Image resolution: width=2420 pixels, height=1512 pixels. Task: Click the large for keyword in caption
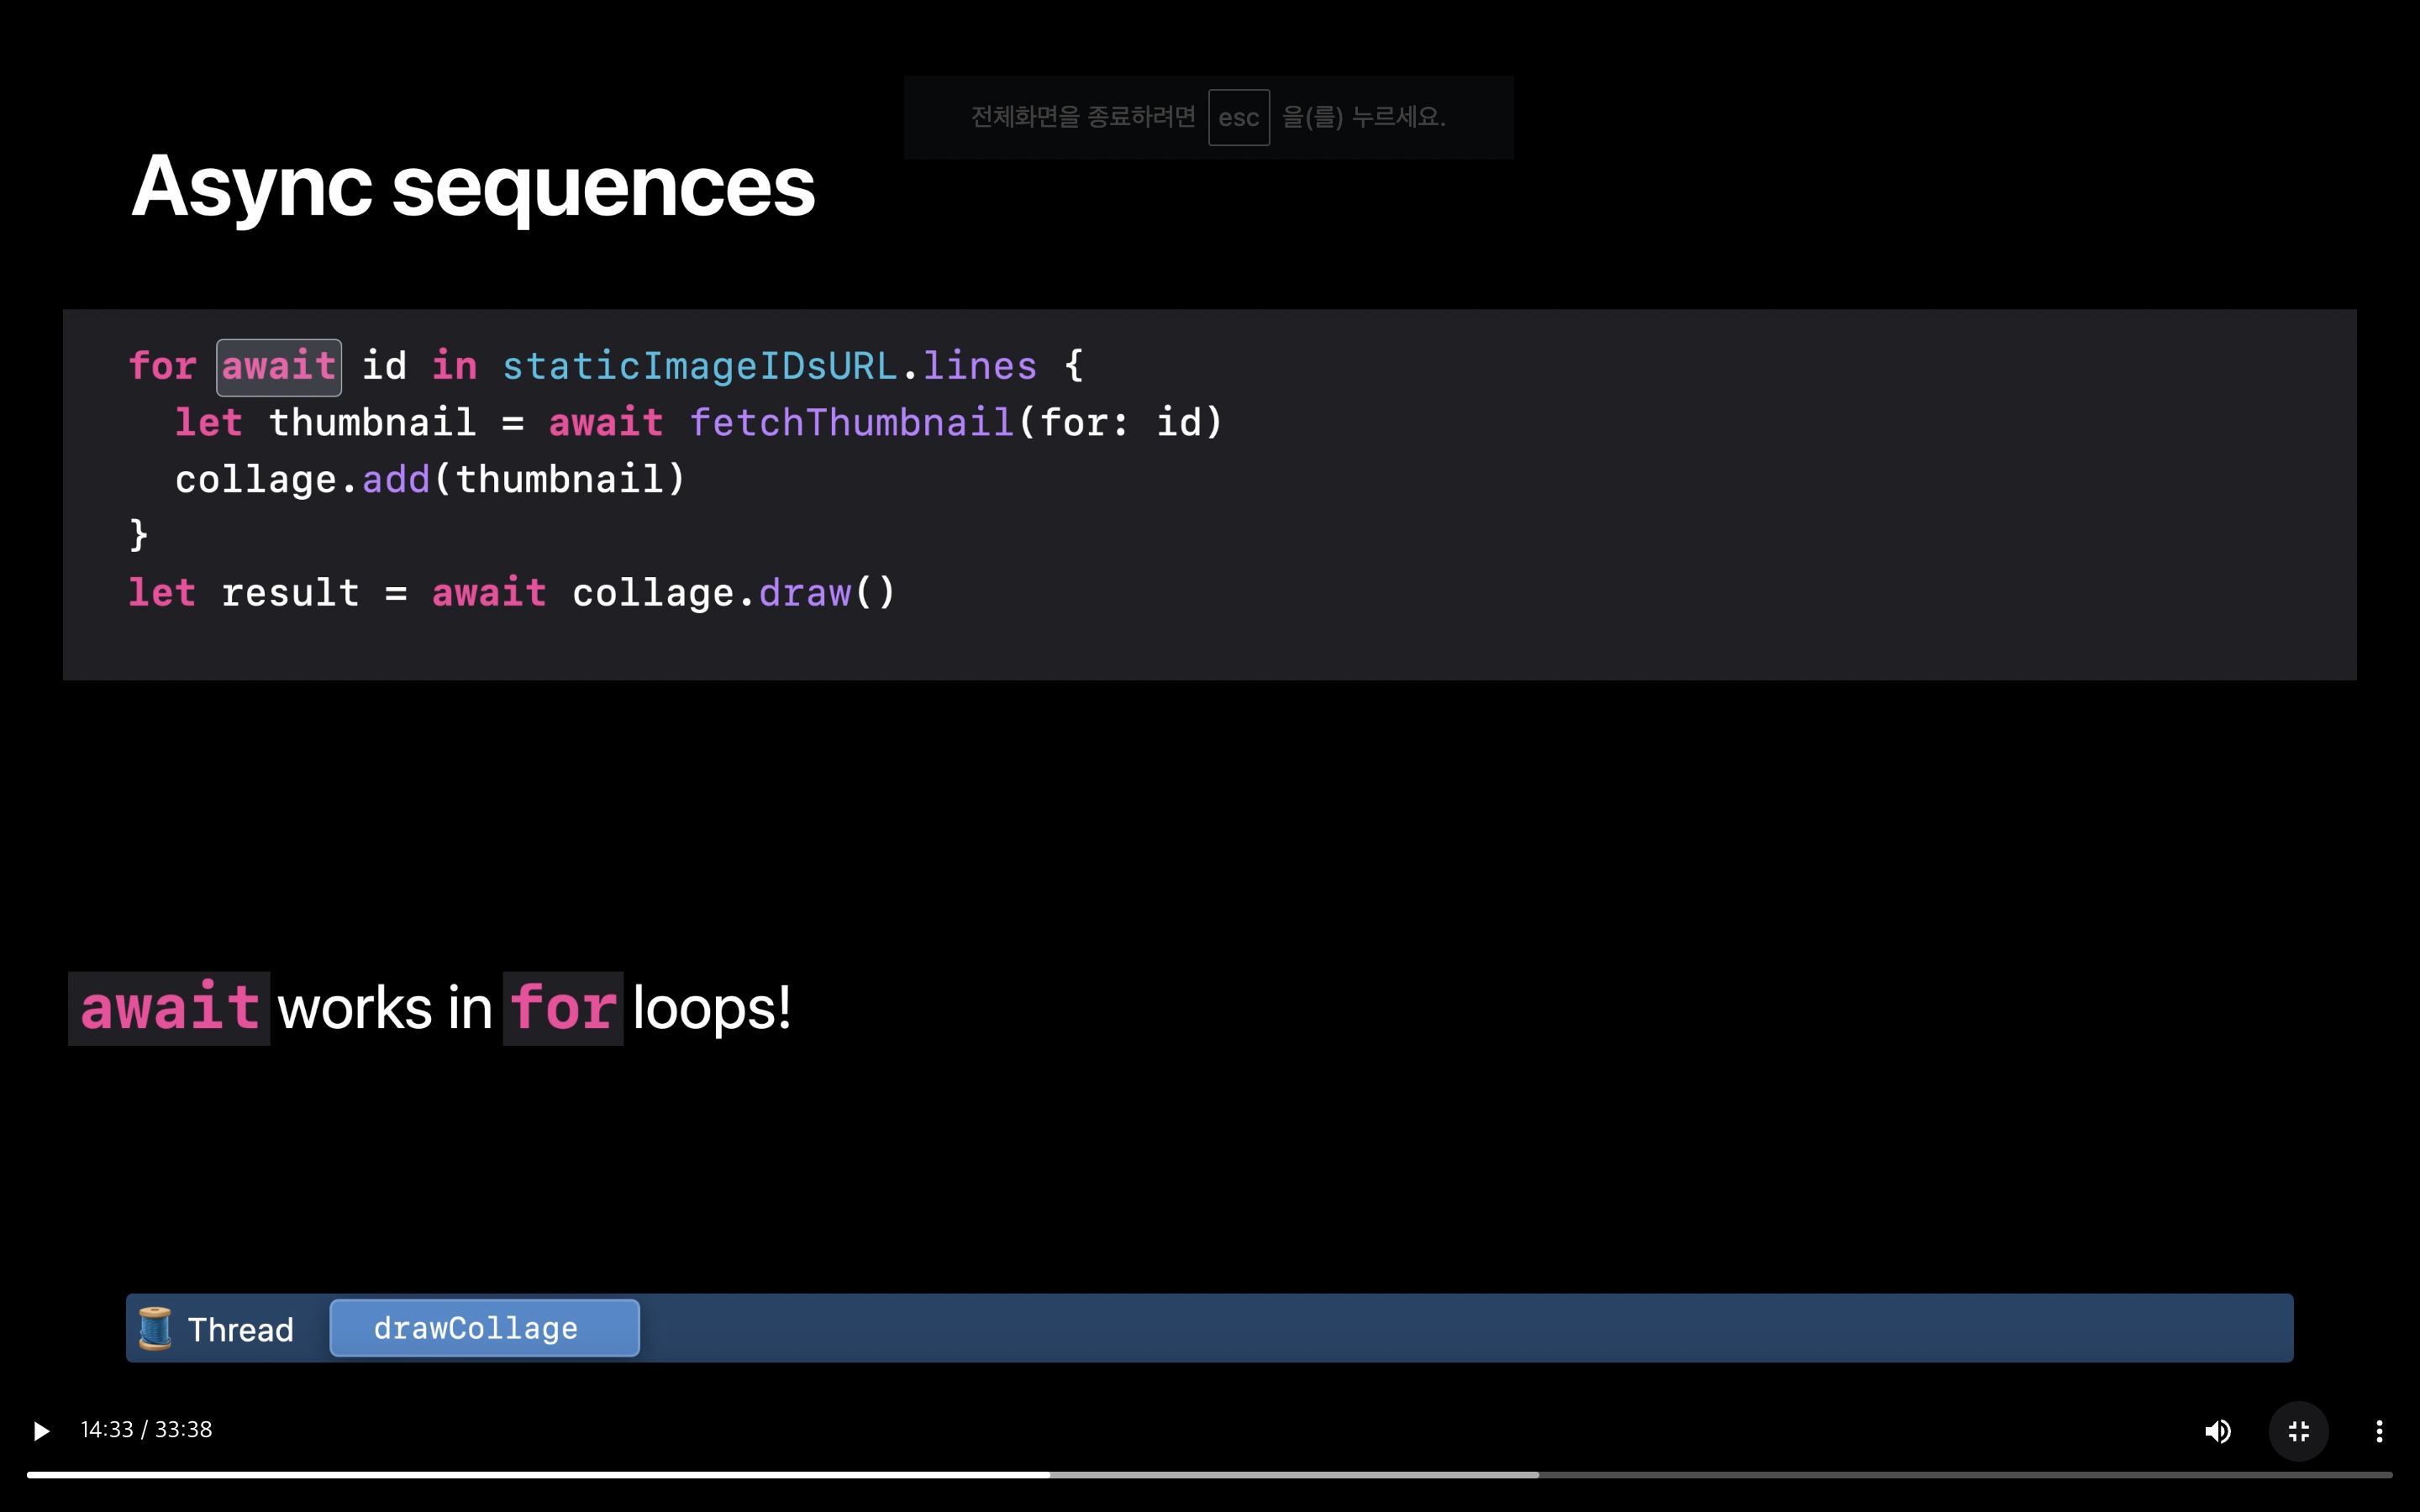[x=563, y=1008]
